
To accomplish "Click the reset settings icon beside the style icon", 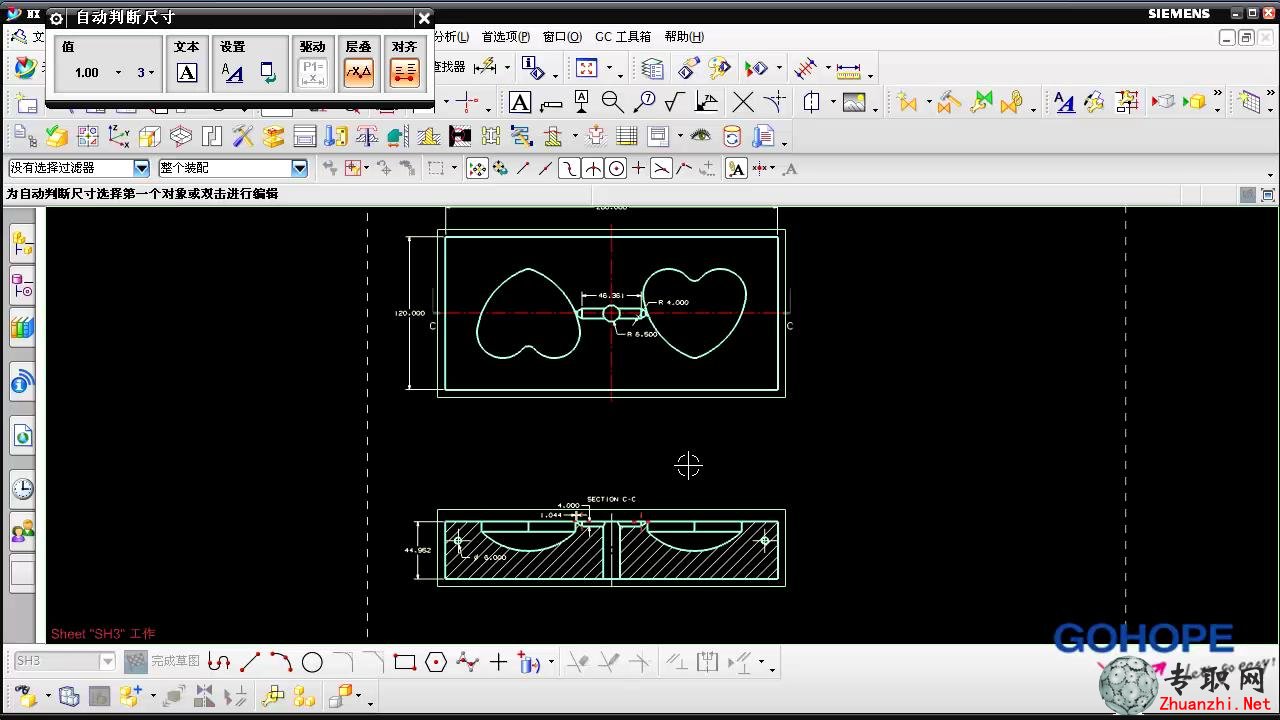I will click(x=268, y=72).
